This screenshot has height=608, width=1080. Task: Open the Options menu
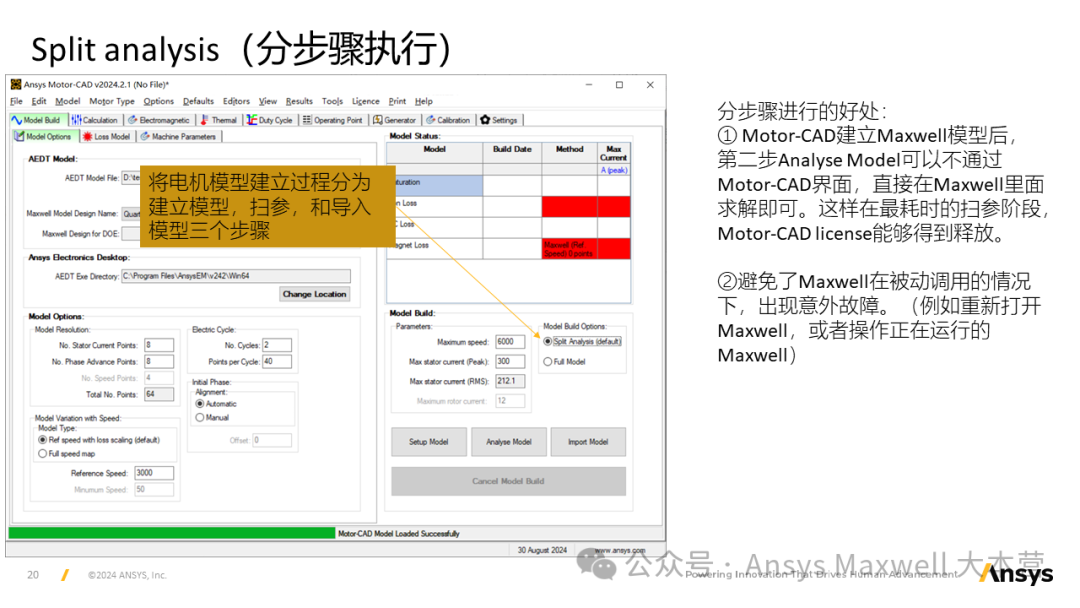pos(158,101)
